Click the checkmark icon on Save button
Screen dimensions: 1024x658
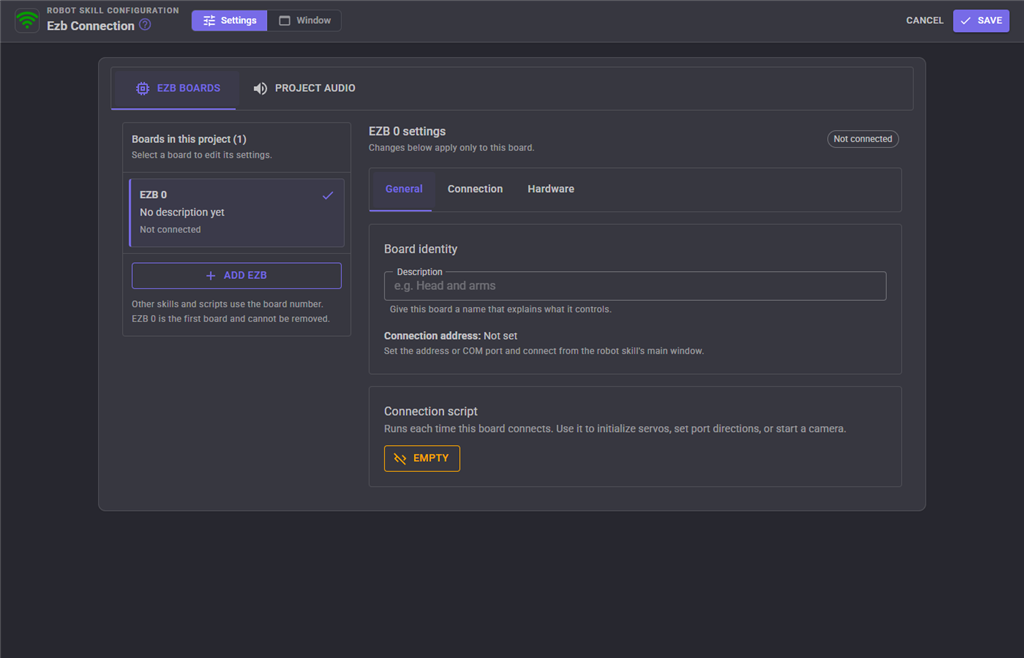point(965,21)
